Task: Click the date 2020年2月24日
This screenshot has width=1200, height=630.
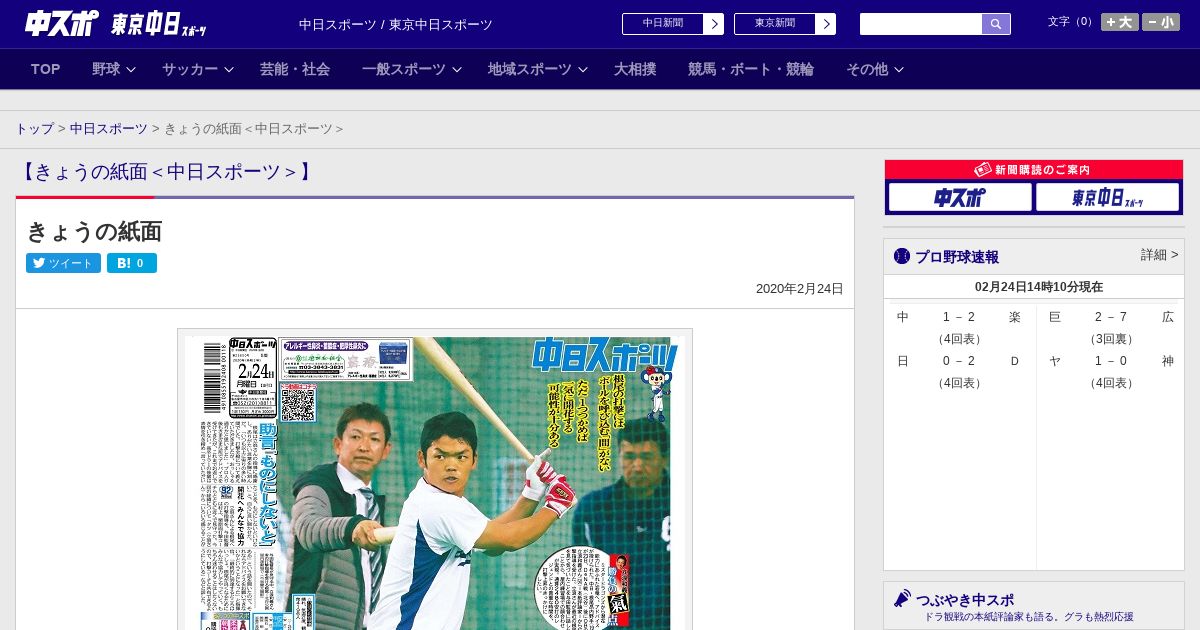Action: (x=799, y=289)
